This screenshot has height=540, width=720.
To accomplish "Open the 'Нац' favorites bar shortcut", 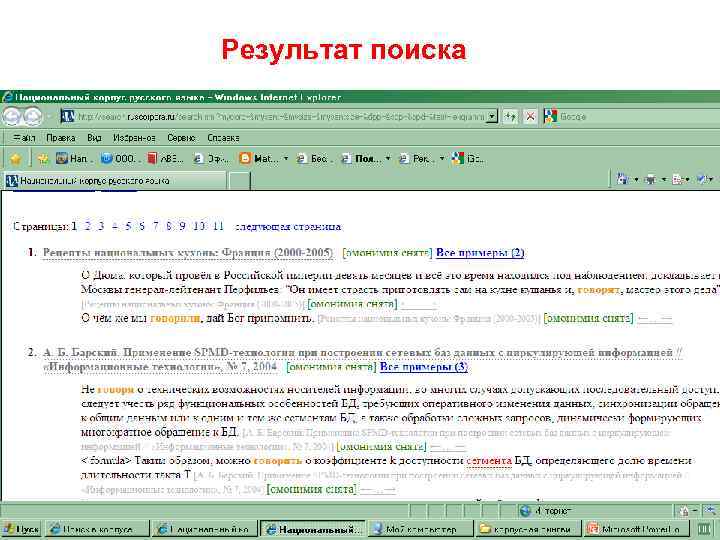I will coord(72,159).
